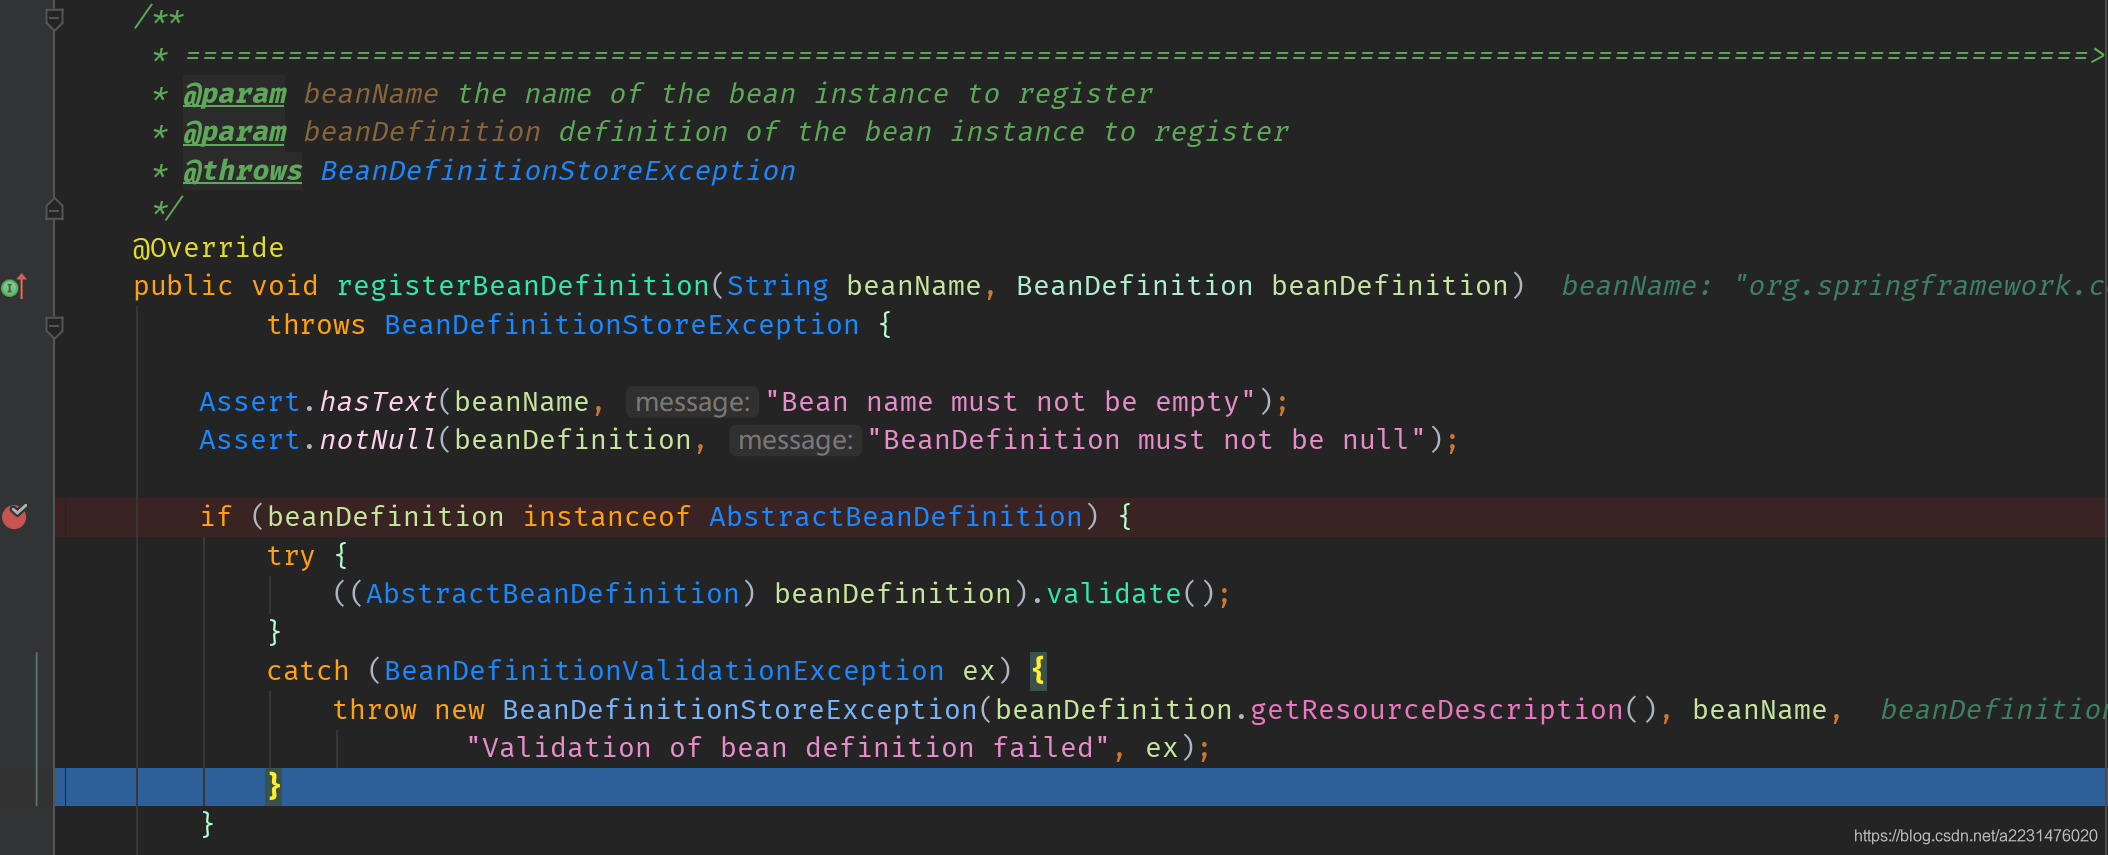Click the Assert class name before notNull

249,440
